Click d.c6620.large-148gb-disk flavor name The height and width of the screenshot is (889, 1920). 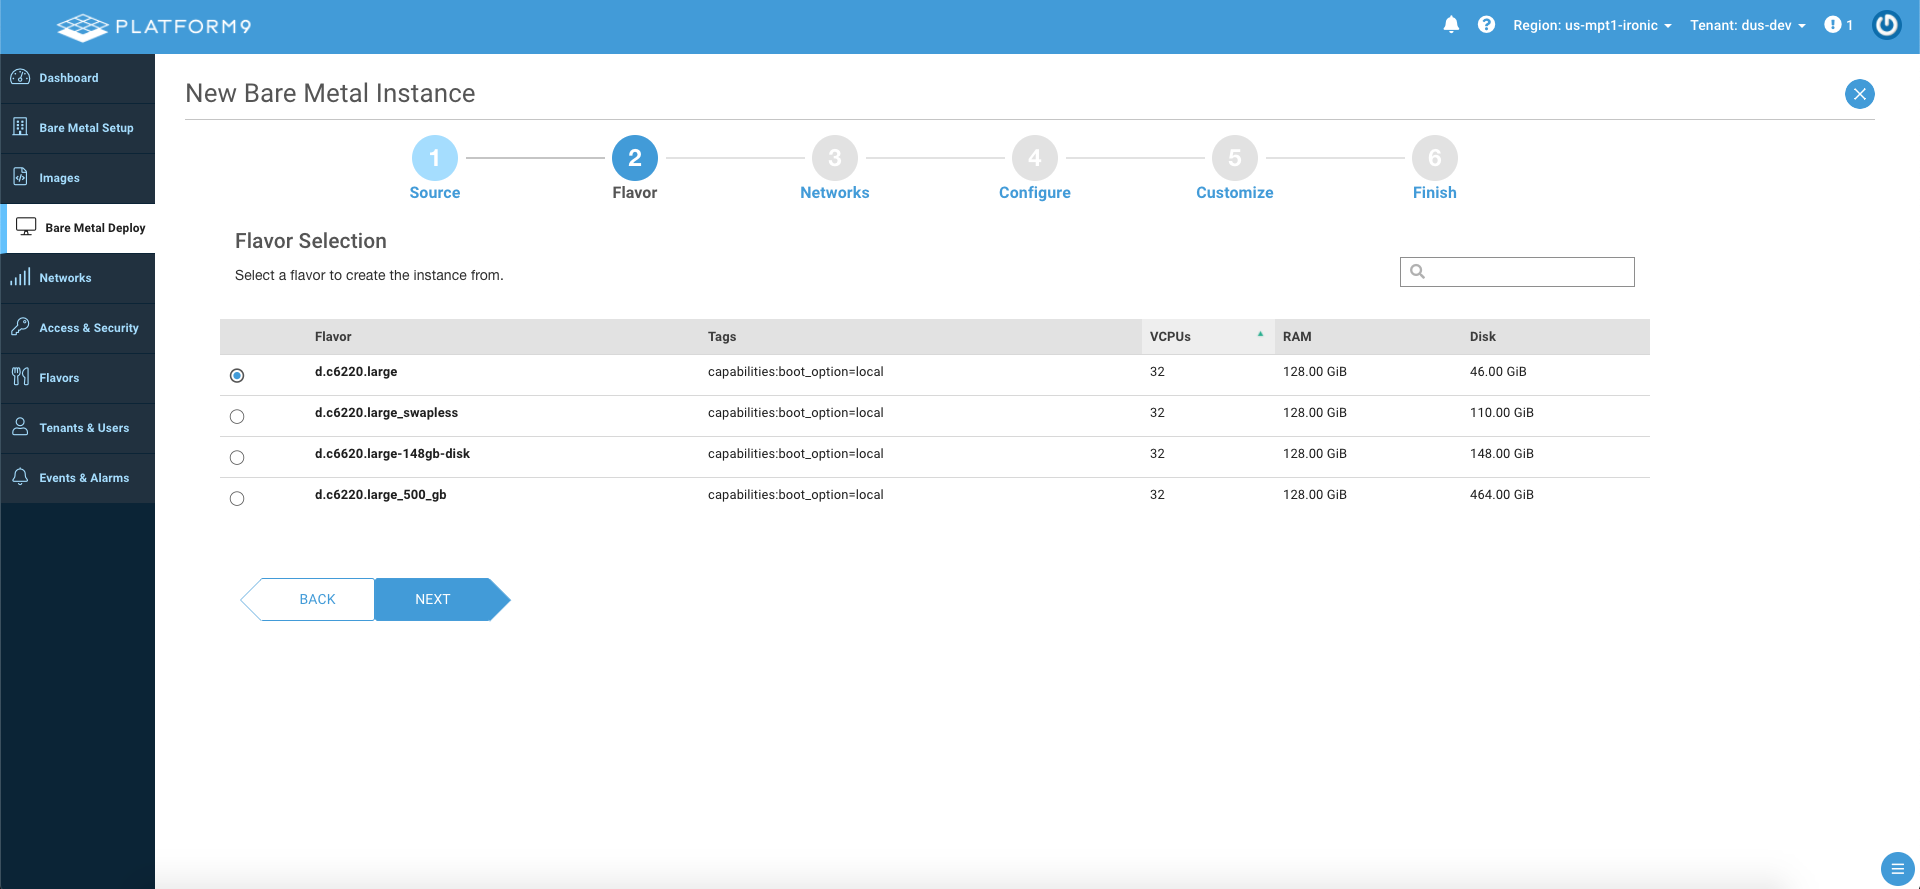[x=392, y=454]
